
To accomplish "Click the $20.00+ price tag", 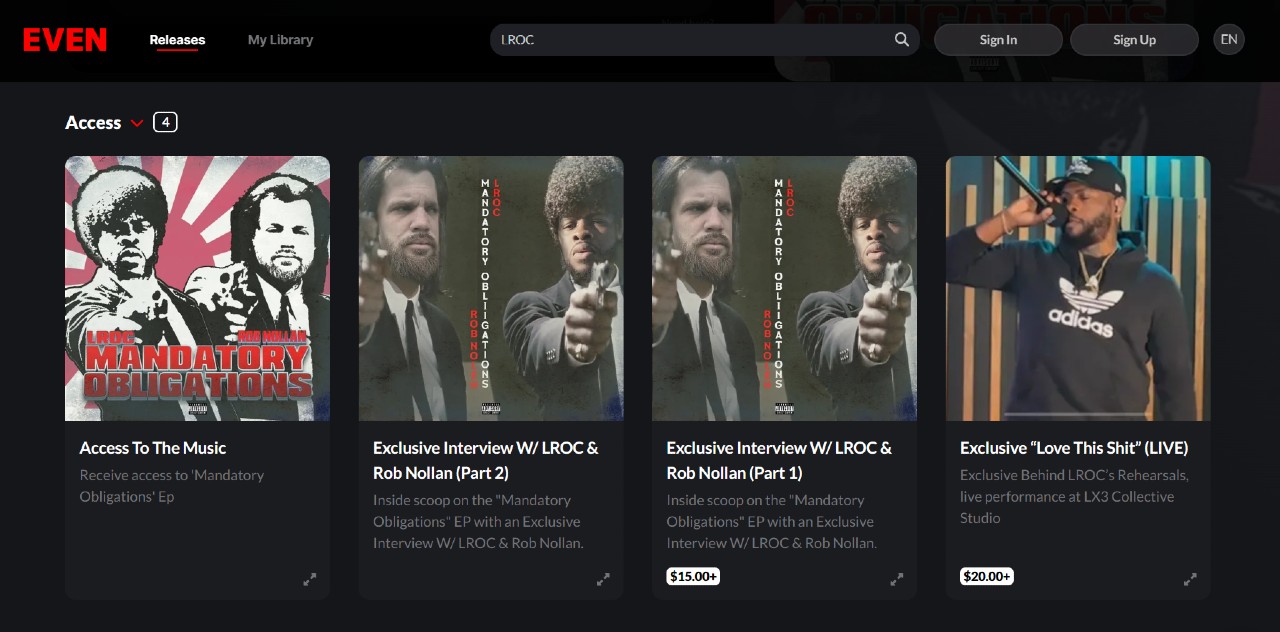I will click(x=987, y=576).
